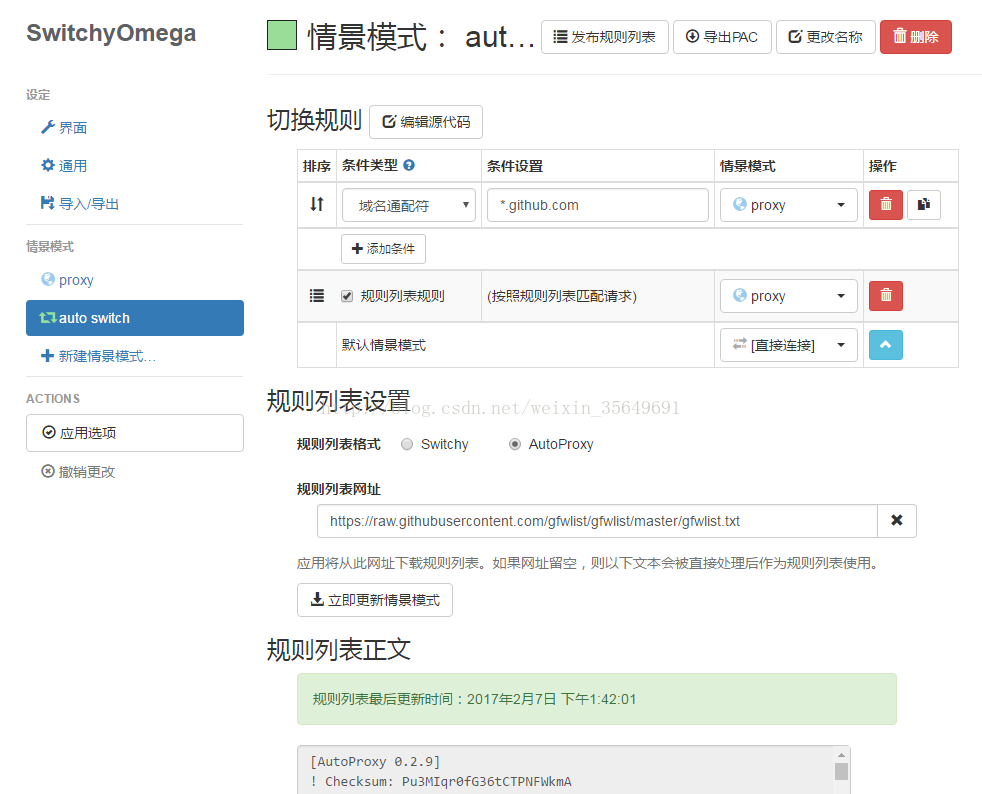
Task: Click the red 删除 profile button
Action: click(915, 37)
